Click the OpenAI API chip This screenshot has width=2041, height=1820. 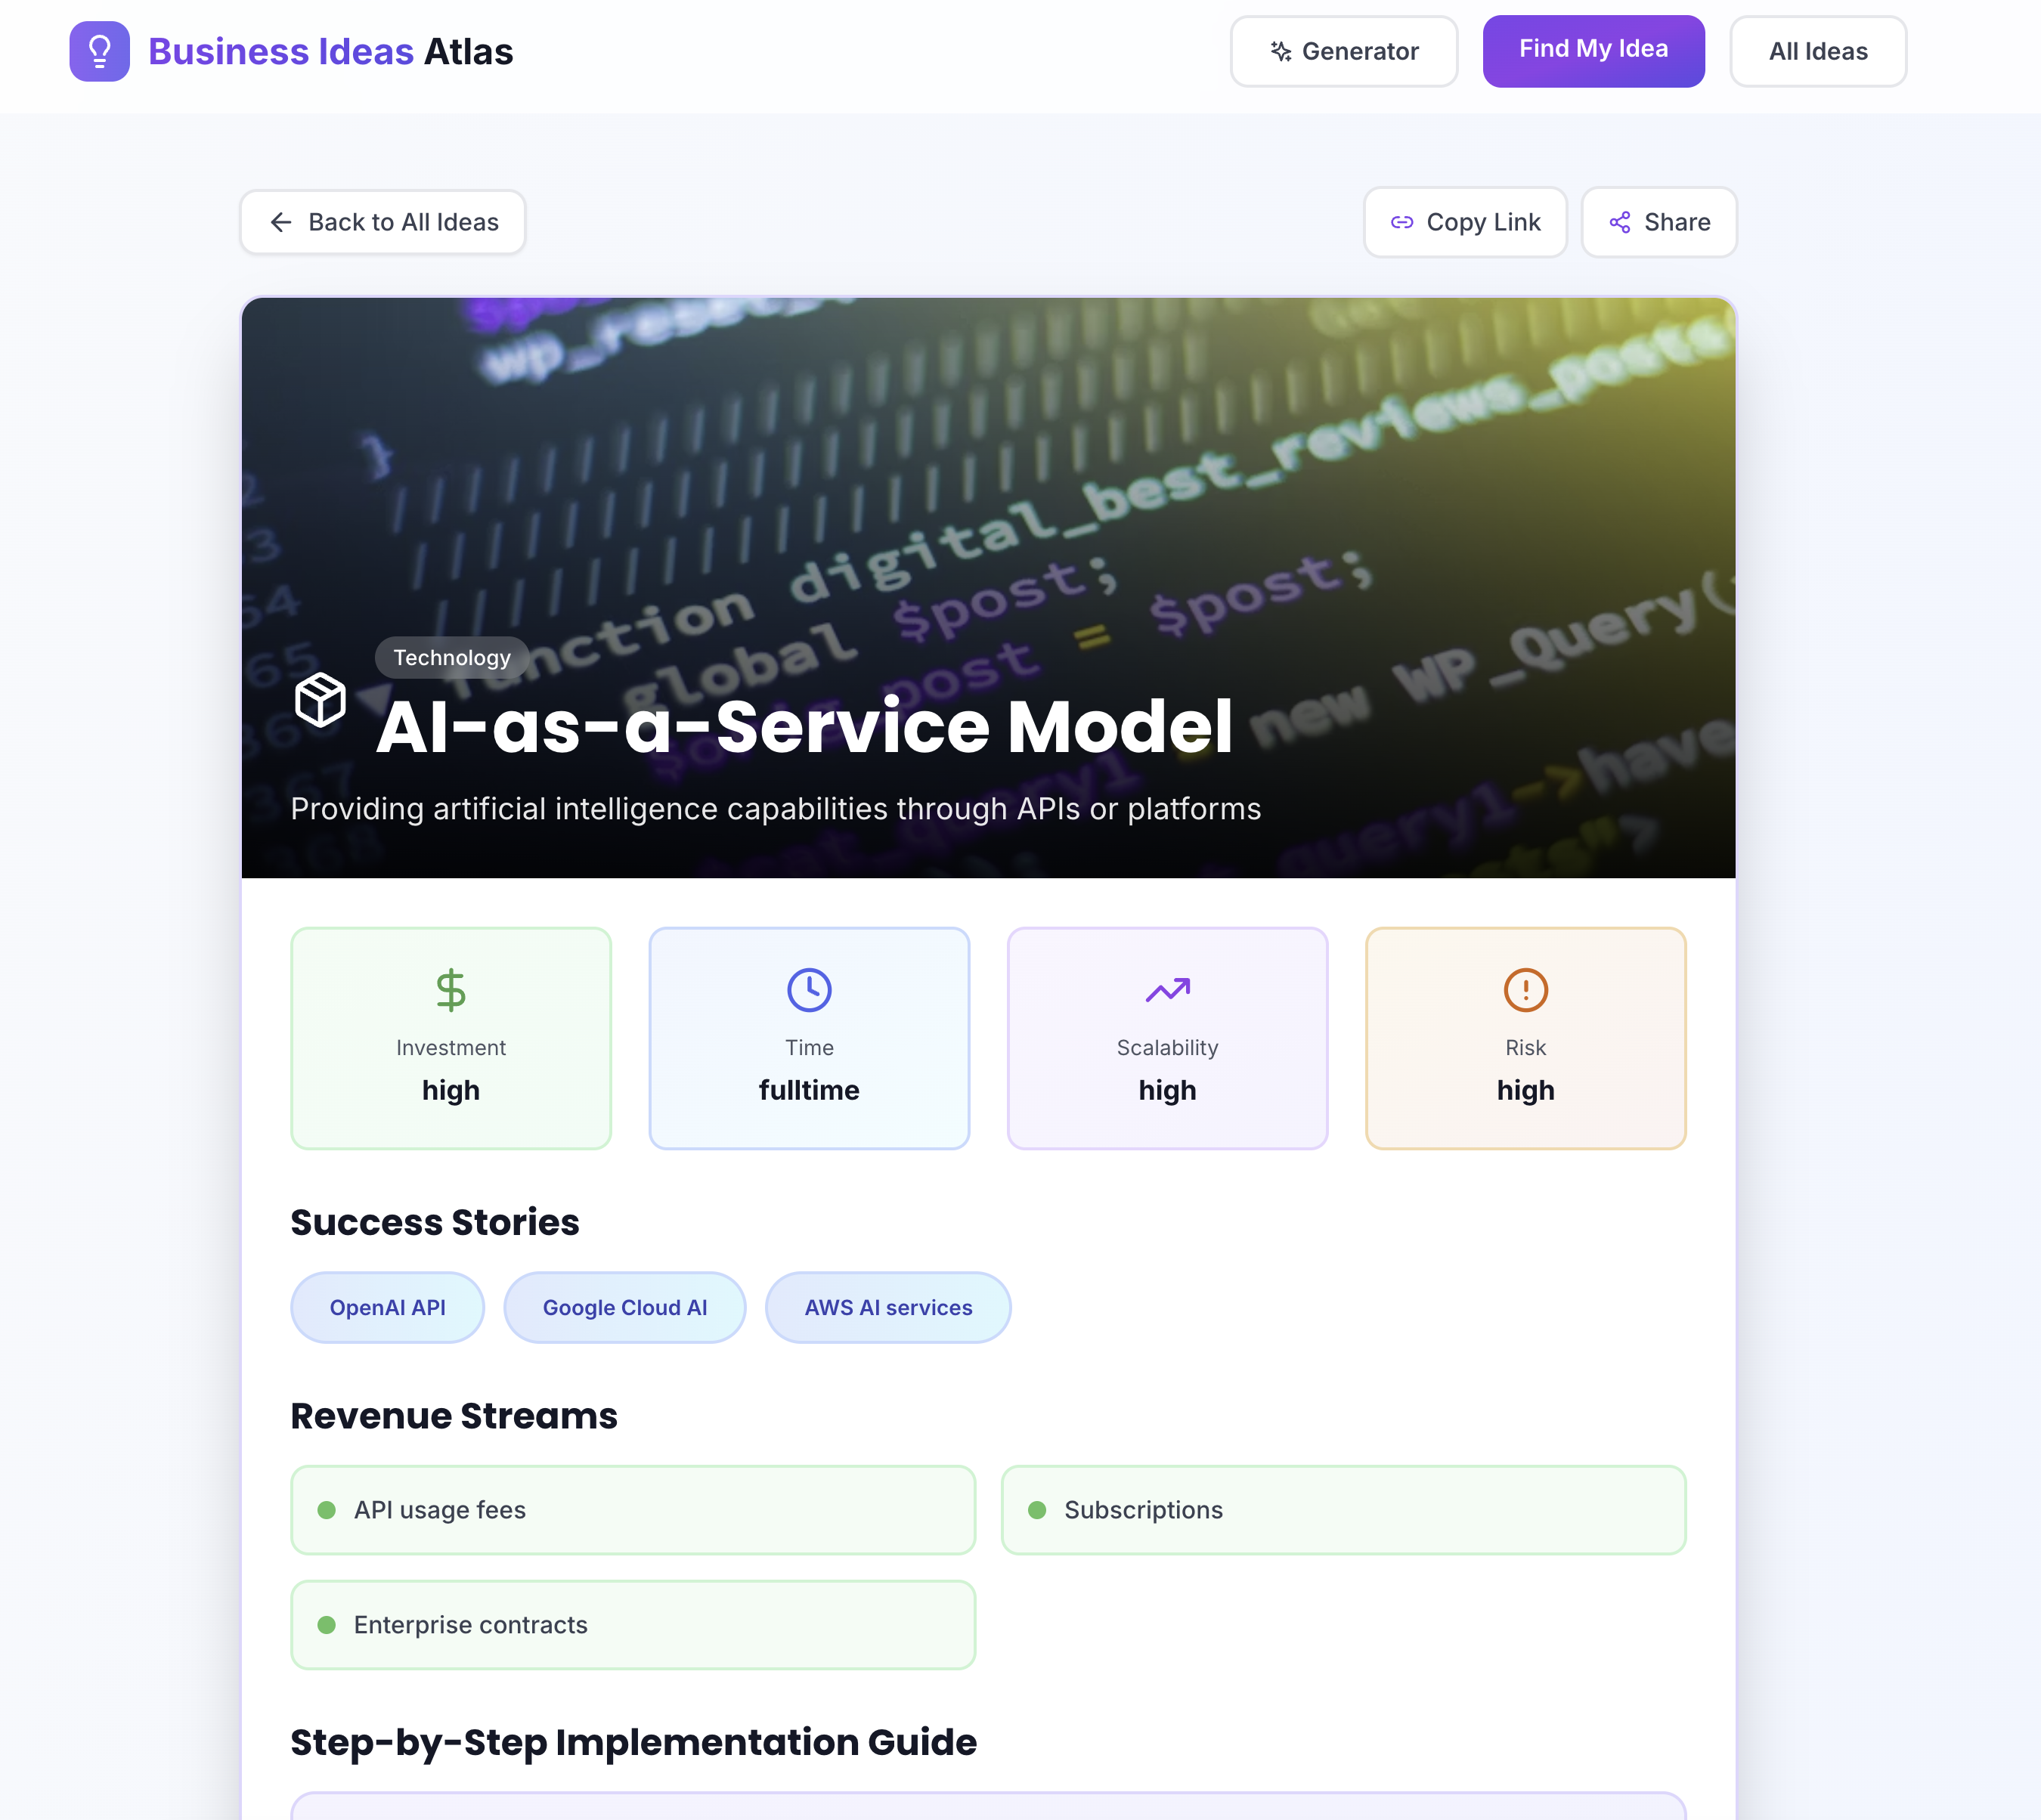coord(387,1307)
